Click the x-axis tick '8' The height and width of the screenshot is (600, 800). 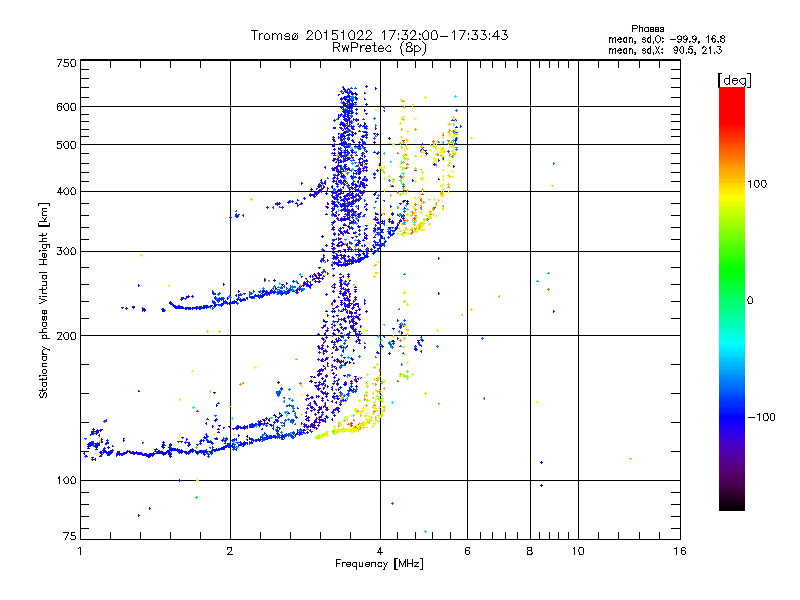tap(530, 551)
